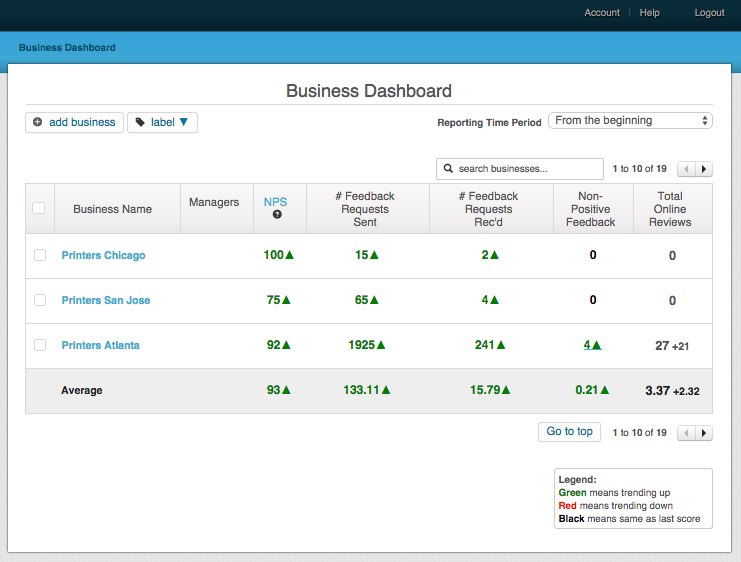
Task: Click the plus icon on add business
Action: 37,122
